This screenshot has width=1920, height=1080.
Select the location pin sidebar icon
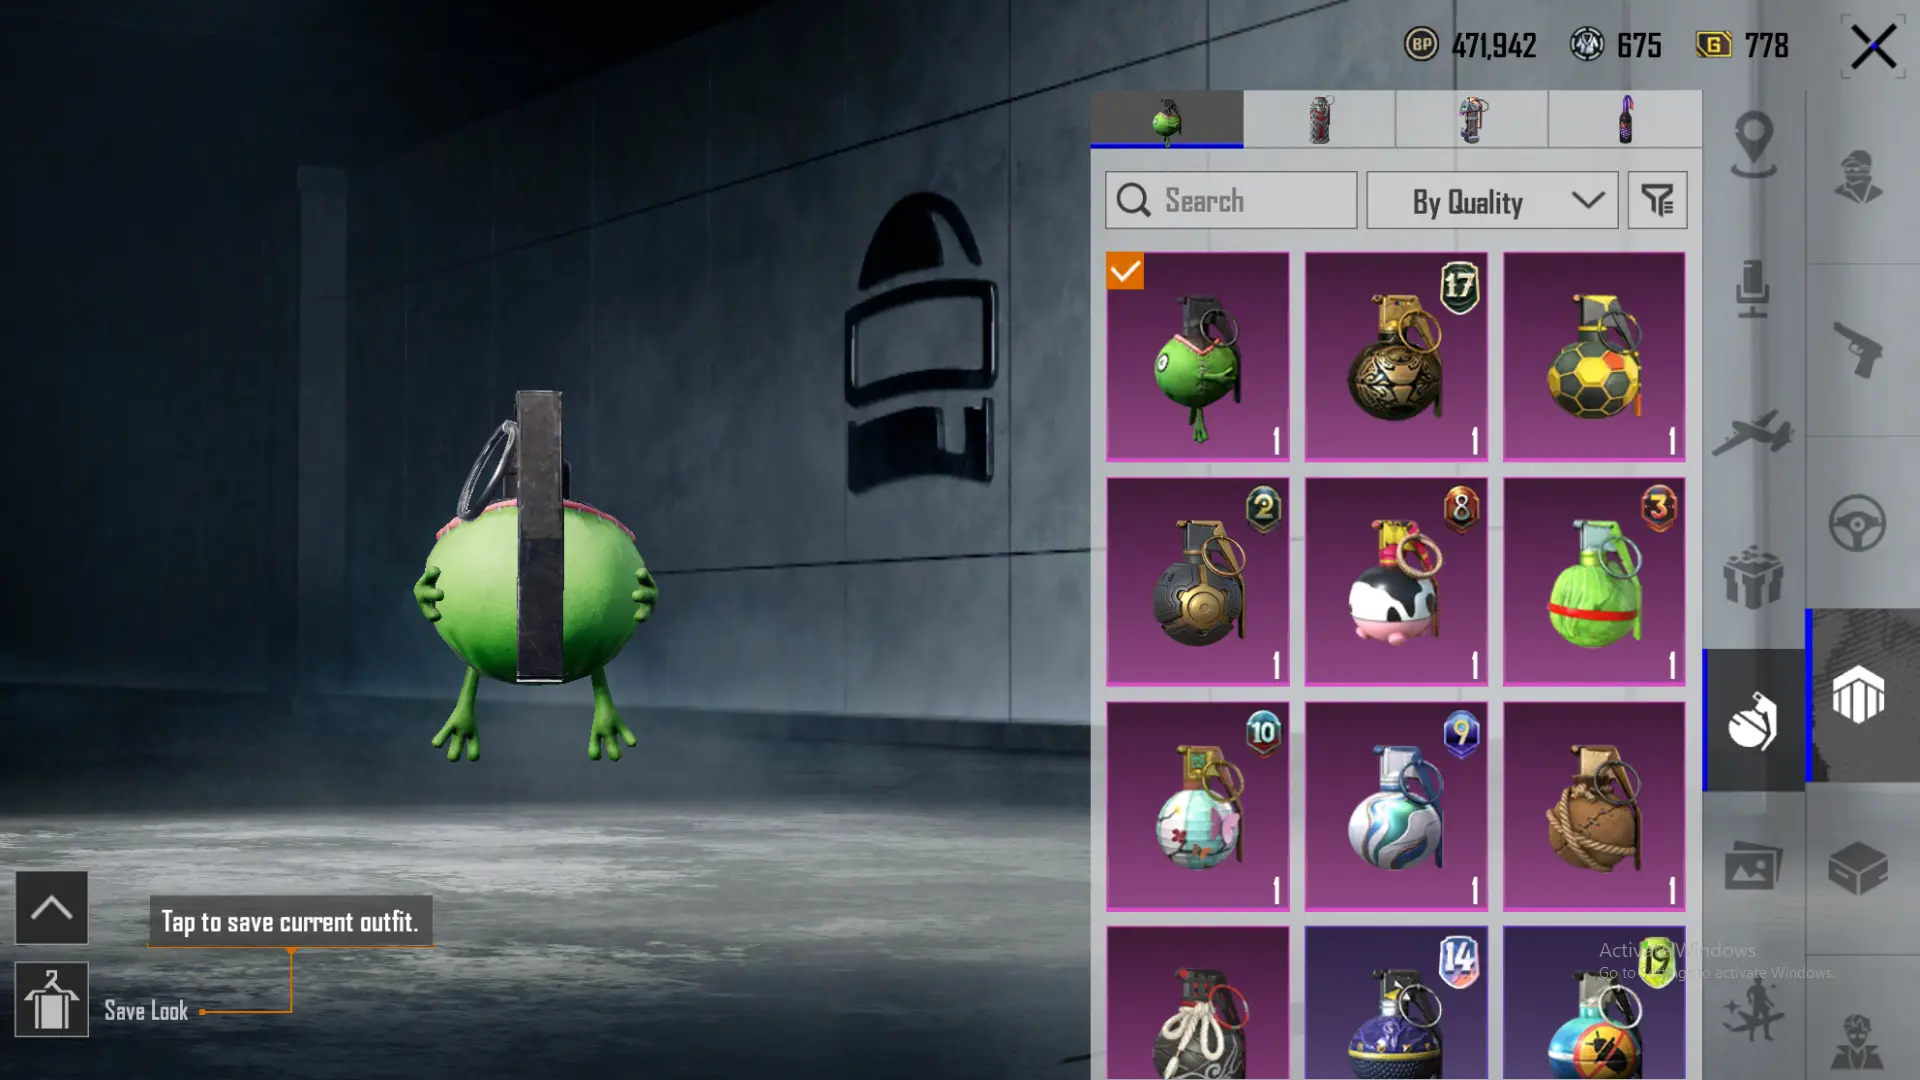click(1754, 145)
